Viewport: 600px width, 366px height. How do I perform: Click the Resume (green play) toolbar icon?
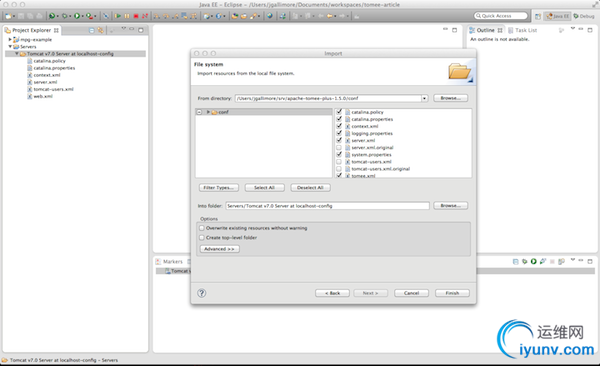point(118,16)
